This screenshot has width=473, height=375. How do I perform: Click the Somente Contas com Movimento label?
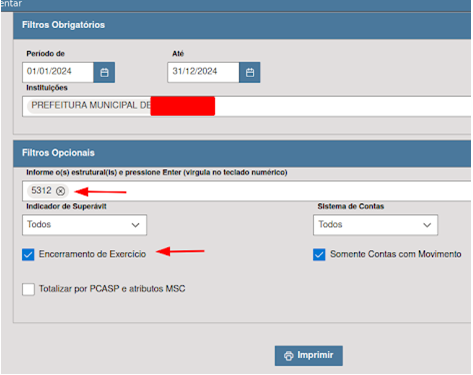click(396, 254)
